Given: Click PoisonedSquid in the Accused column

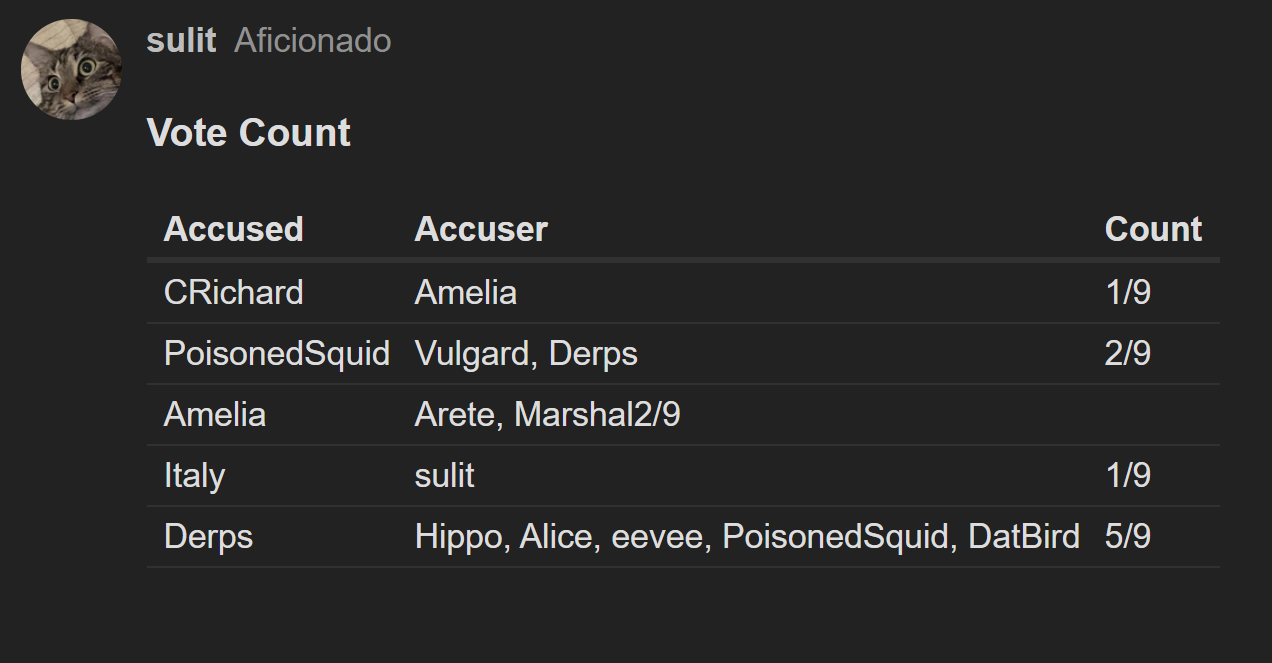Looking at the screenshot, I should click(x=276, y=353).
